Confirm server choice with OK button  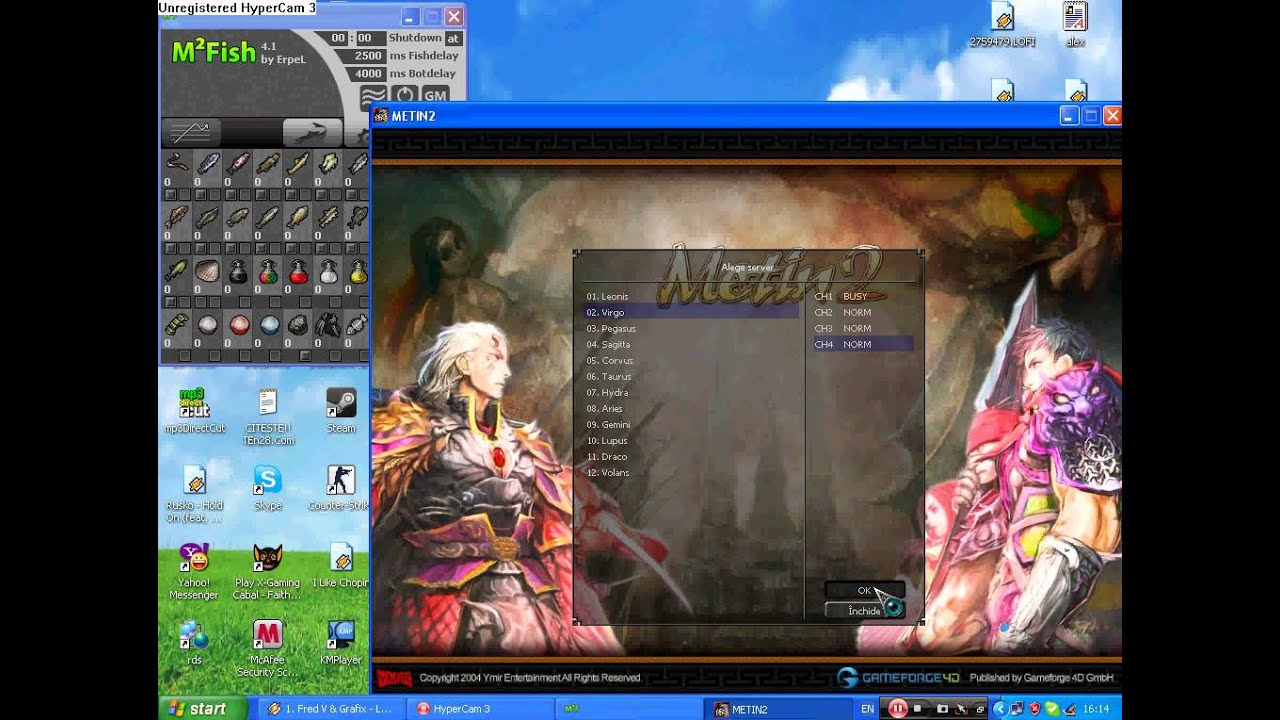tap(864, 590)
